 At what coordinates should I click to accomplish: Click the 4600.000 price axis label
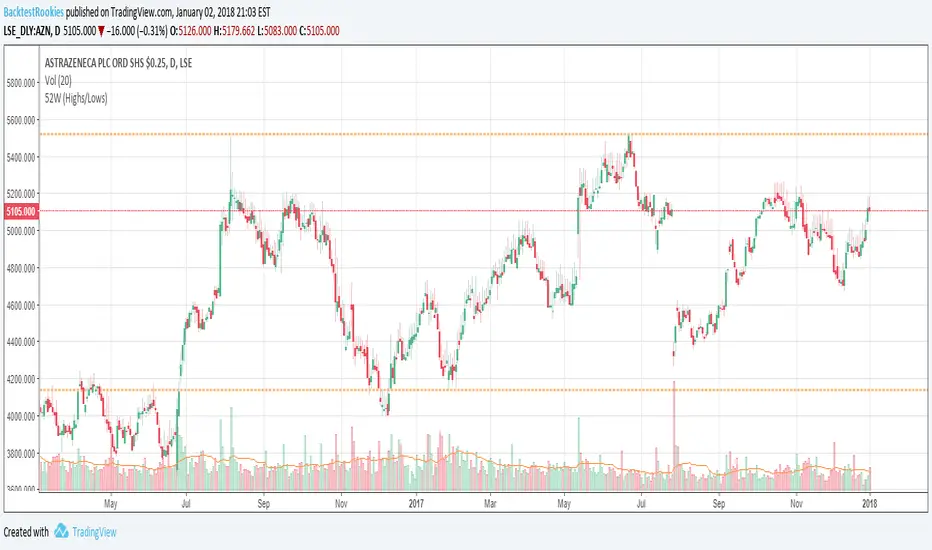(21, 305)
